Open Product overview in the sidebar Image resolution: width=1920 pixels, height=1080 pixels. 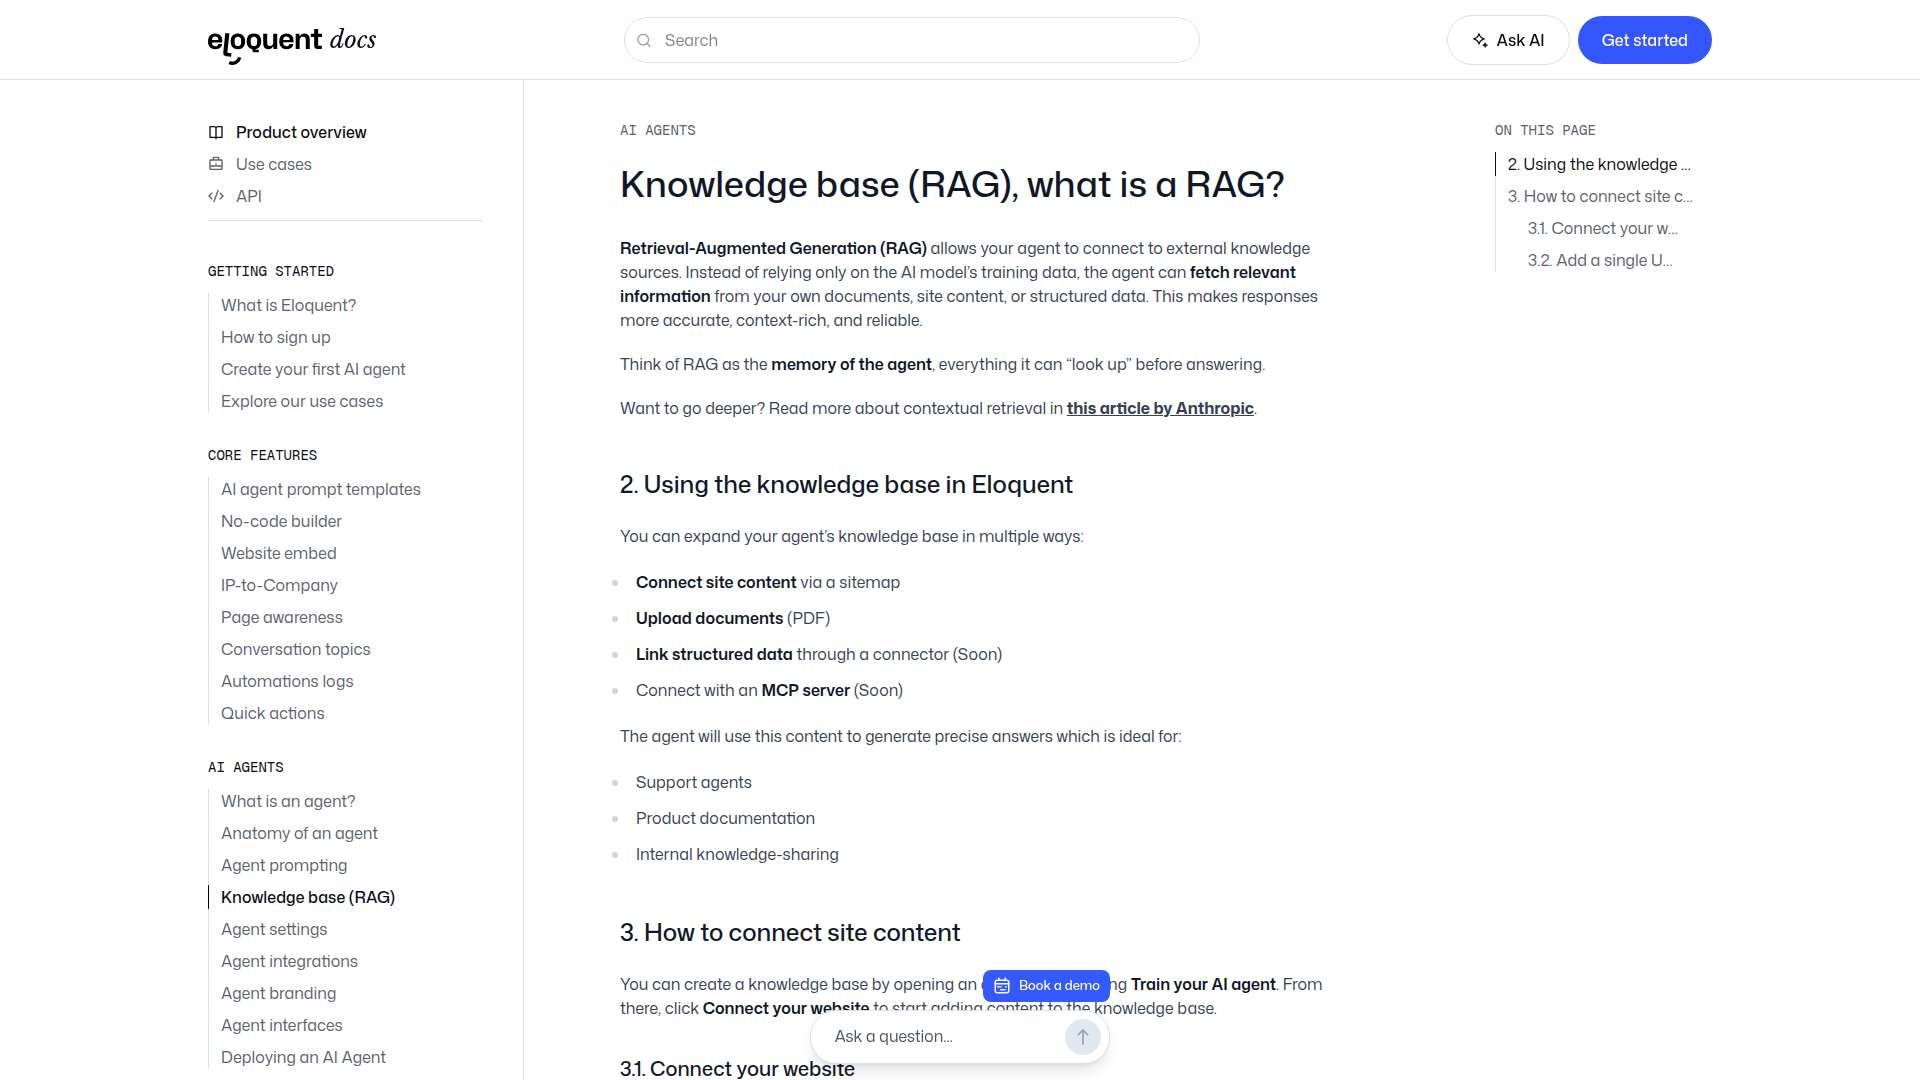(301, 132)
